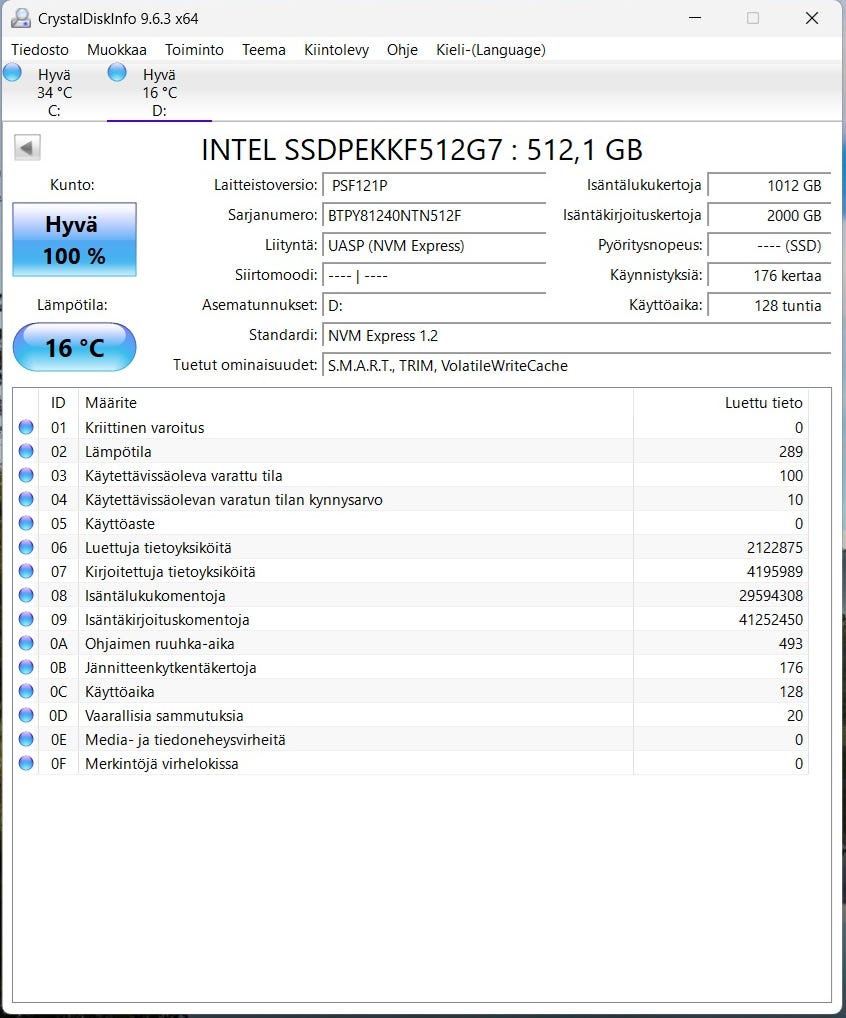Screen dimensions: 846x1018
Task: Click the Isäntäkirjoituskertoja value 2000 GB
Action: 769,216
